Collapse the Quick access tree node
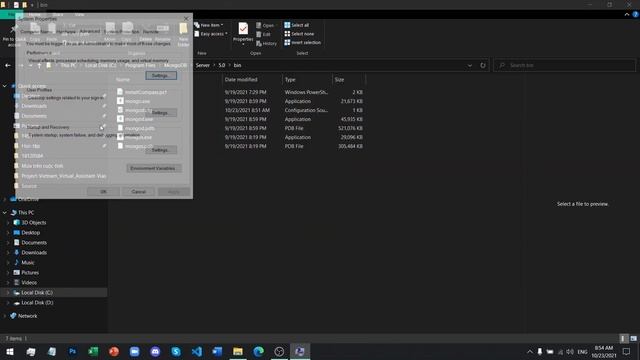The width and height of the screenshot is (640, 360). click(5, 86)
